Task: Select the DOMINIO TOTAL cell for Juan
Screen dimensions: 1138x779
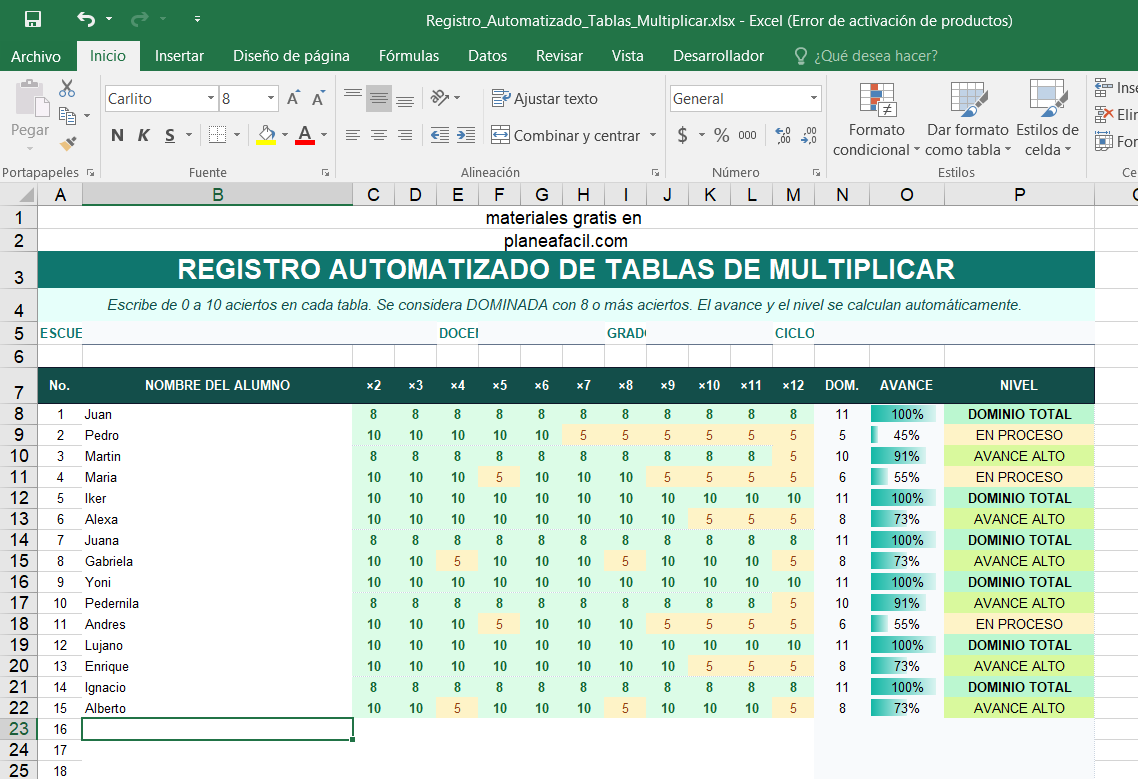Action: click(x=1019, y=414)
